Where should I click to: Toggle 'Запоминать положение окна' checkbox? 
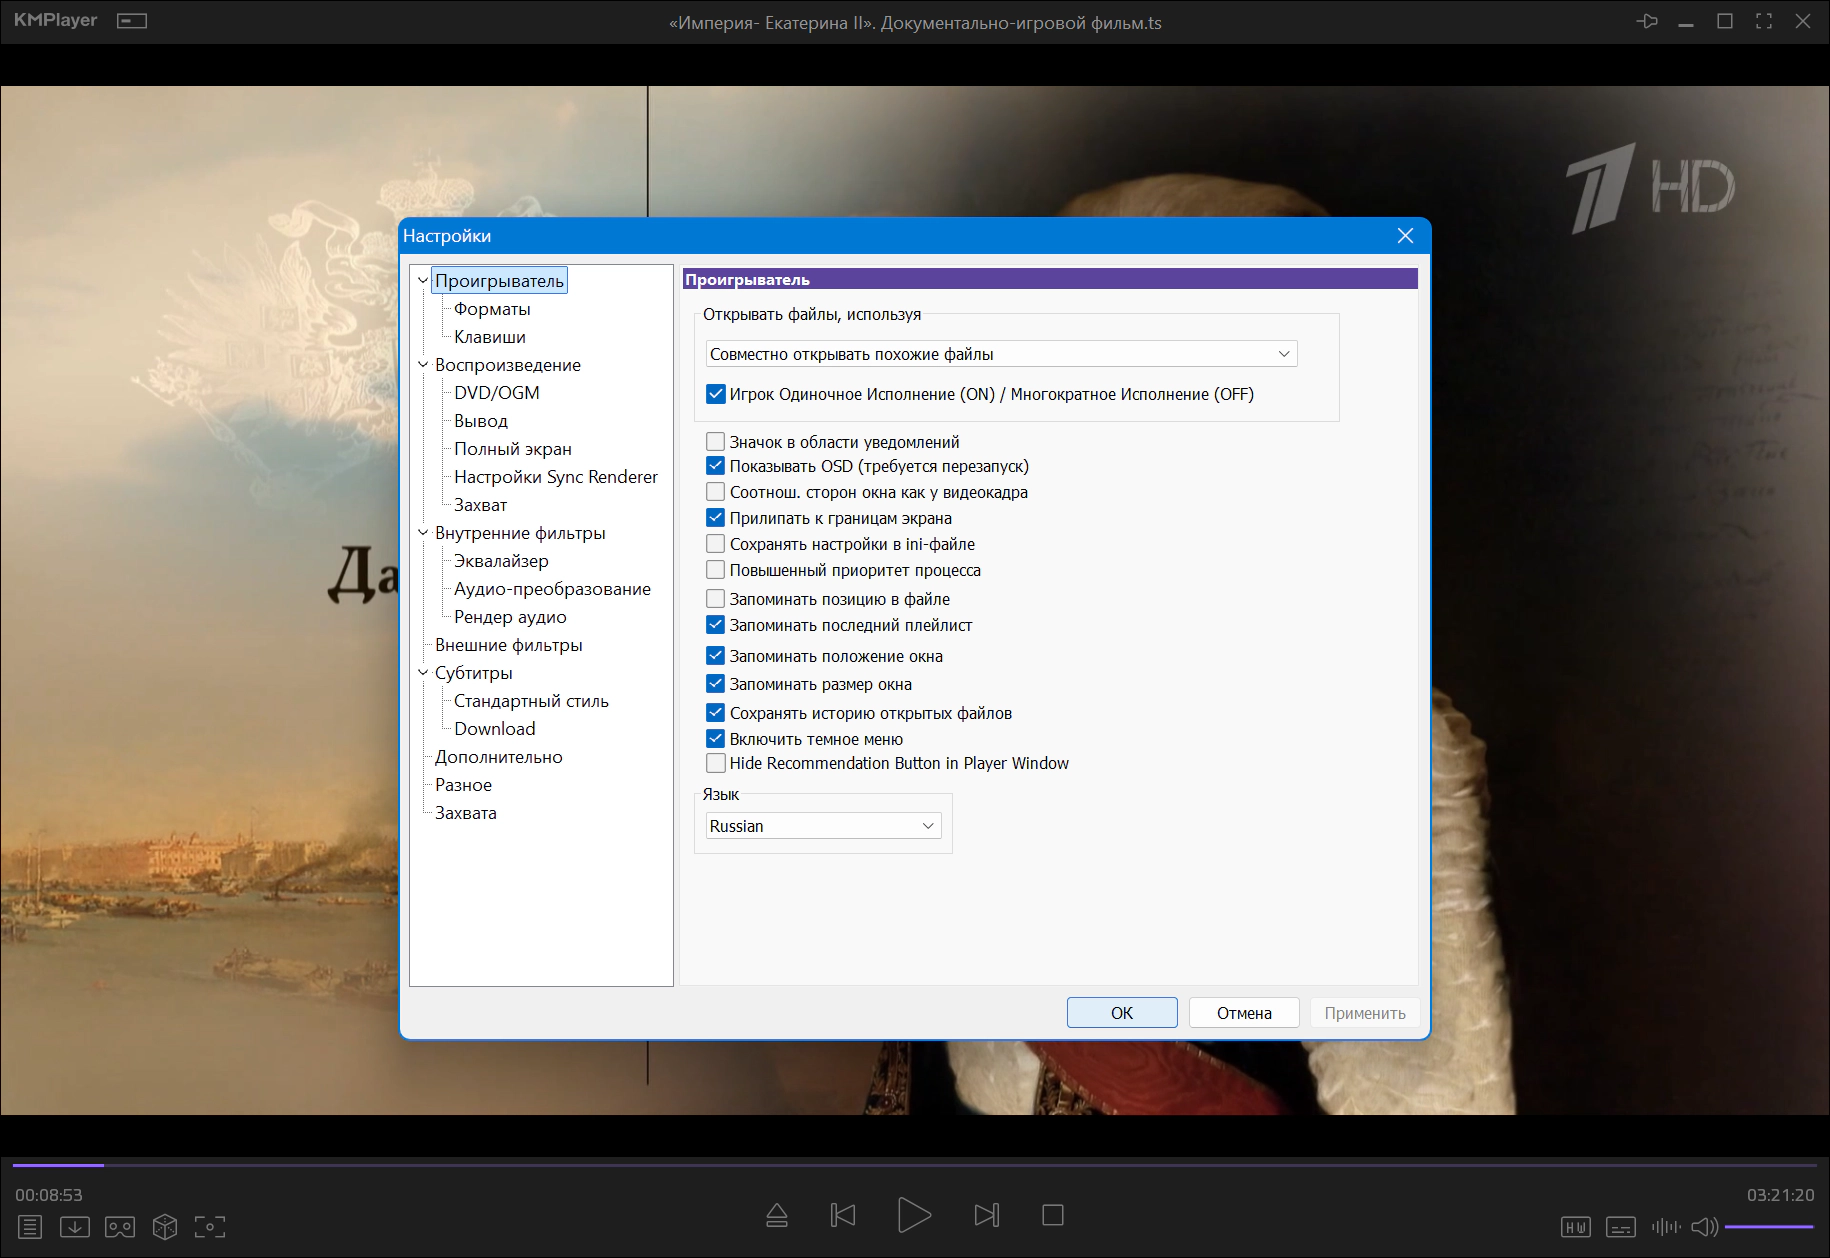(716, 656)
